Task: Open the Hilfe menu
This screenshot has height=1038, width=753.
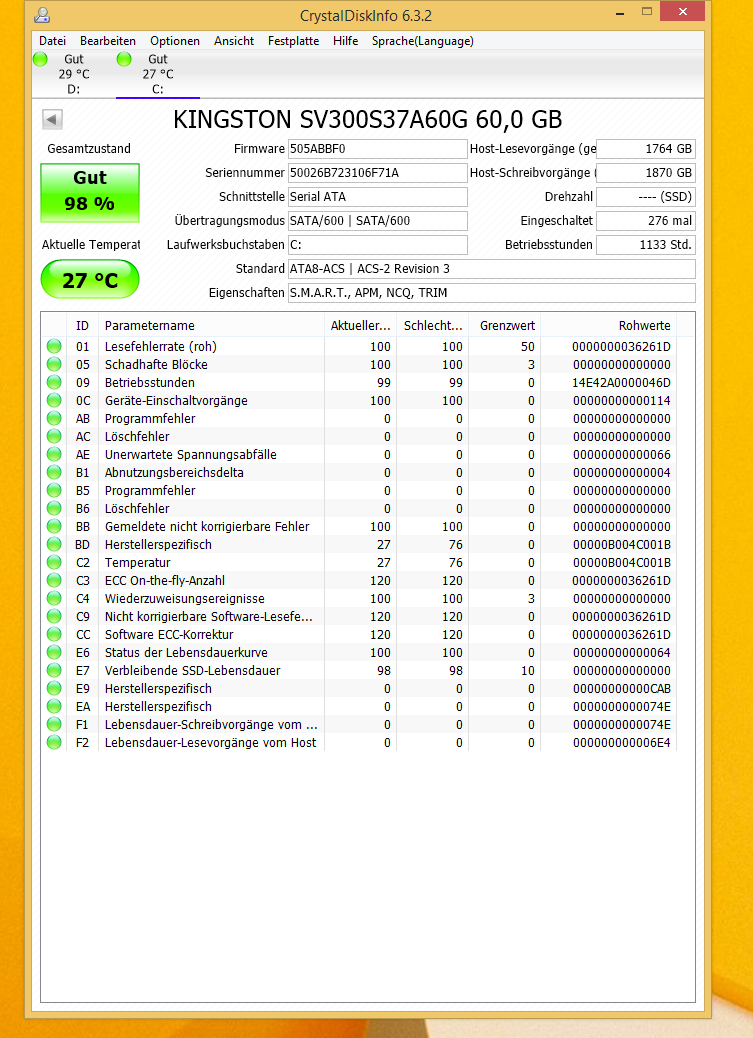Action: tap(346, 41)
